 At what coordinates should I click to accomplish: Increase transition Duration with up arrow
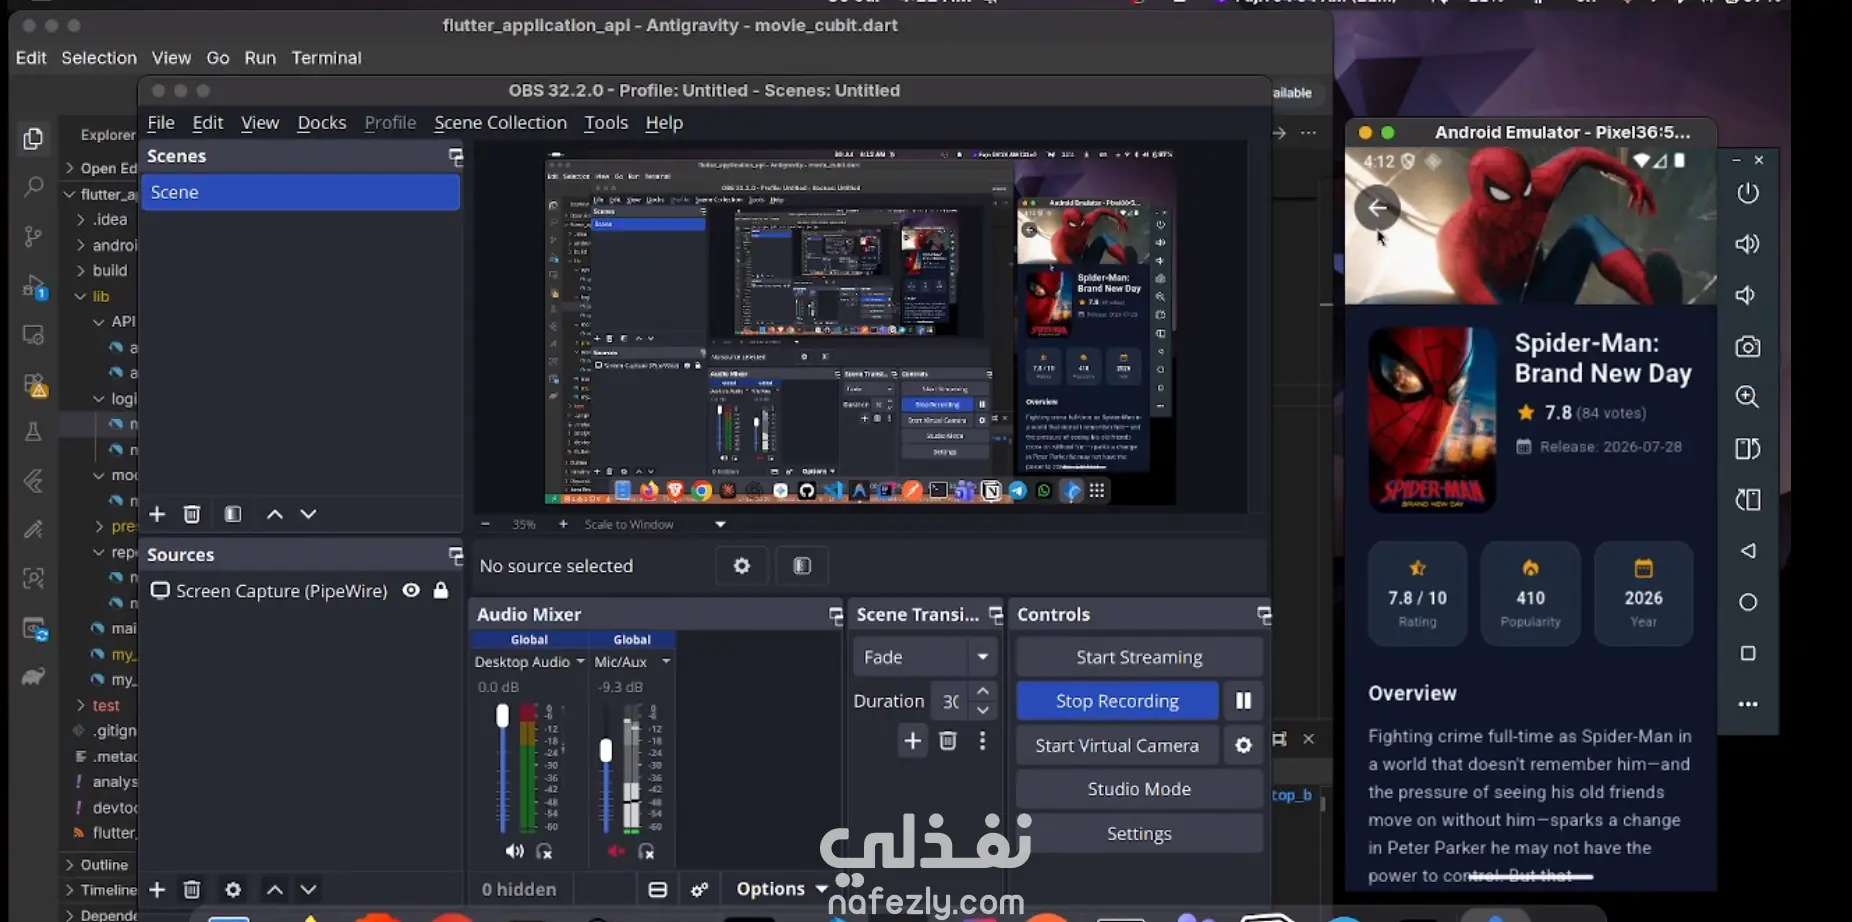tap(983, 691)
